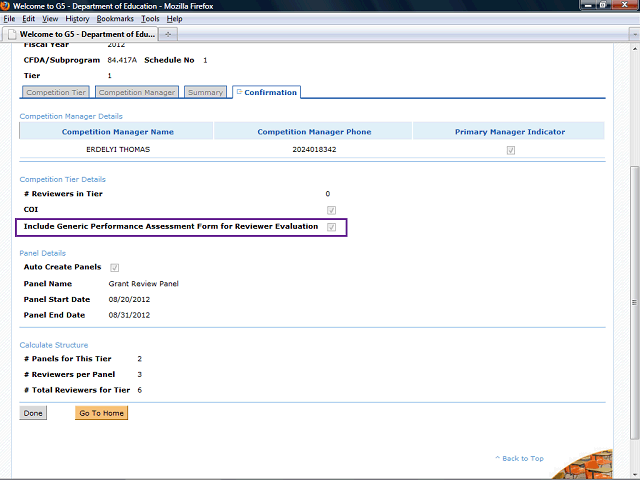Follow the Back to Top link
Screen dimensions: 640x480
click(519, 458)
